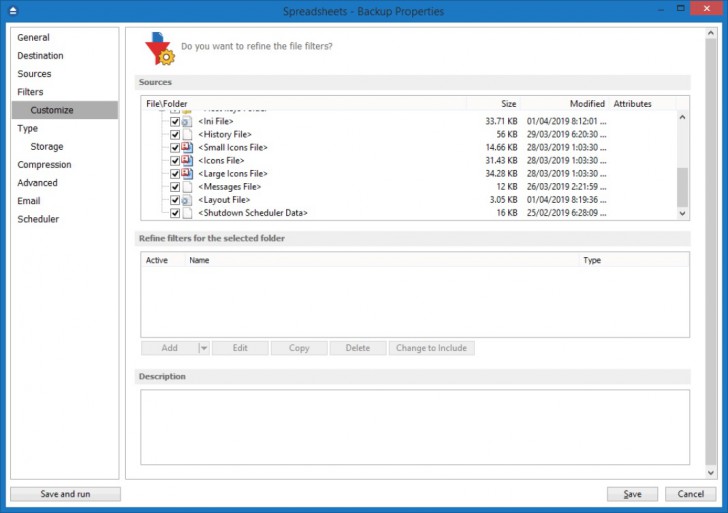
Task: Click the Change to Include button
Action: coord(431,348)
